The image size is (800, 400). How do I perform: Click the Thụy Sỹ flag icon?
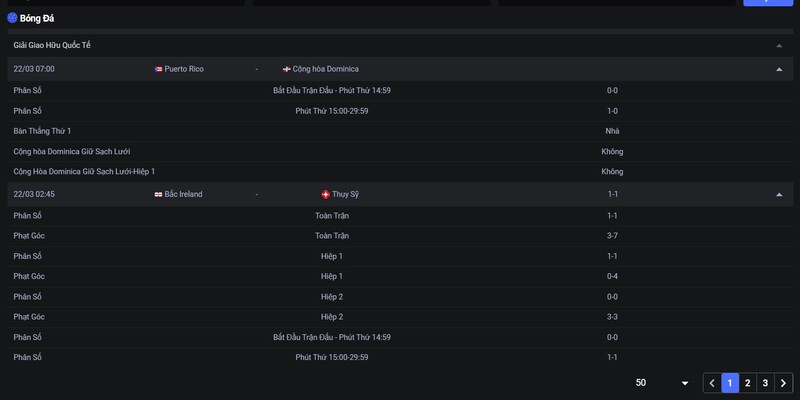[x=325, y=194]
